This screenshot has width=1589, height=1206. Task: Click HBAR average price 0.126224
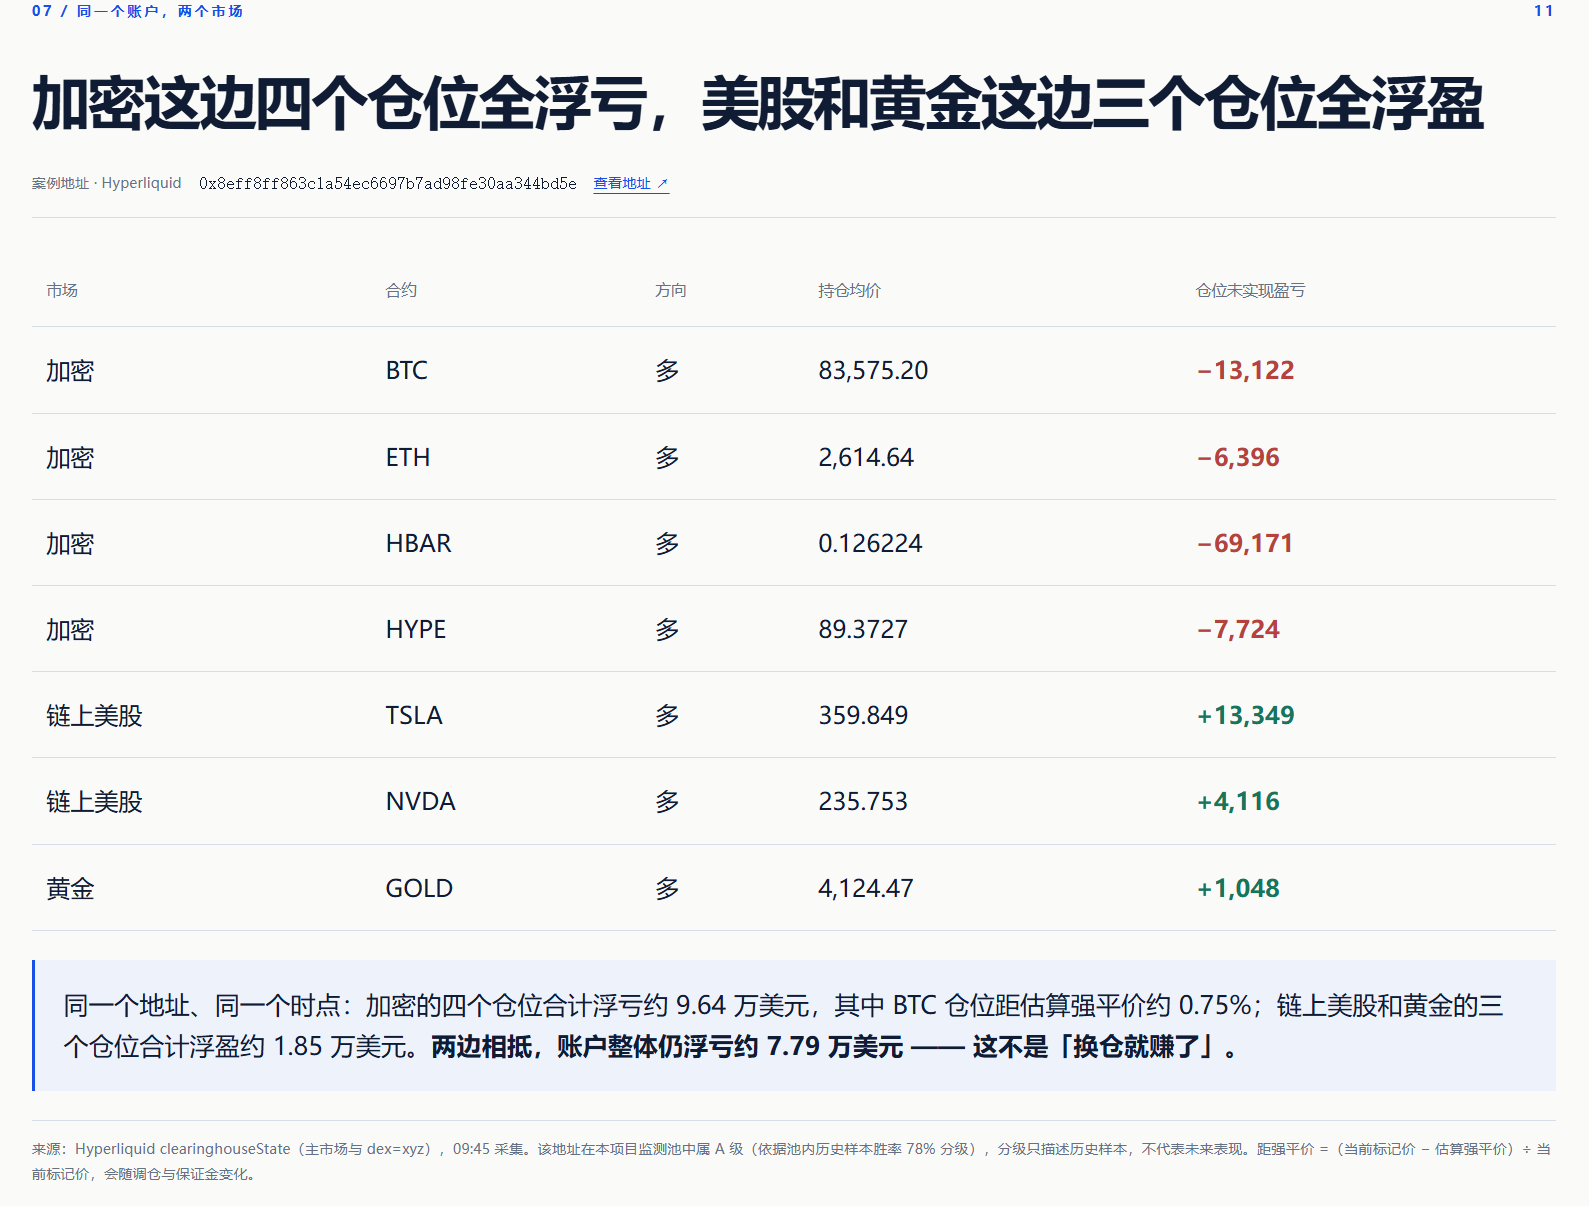pyautogui.click(x=870, y=543)
